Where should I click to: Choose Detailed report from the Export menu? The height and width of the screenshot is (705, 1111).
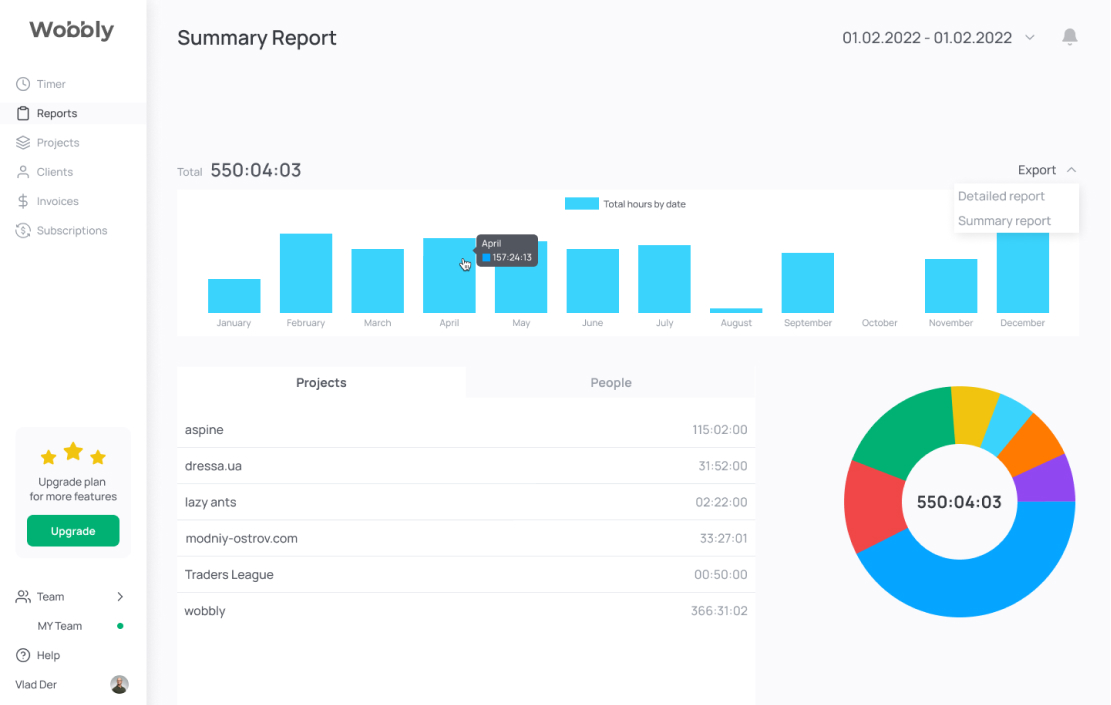(x=1001, y=196)
